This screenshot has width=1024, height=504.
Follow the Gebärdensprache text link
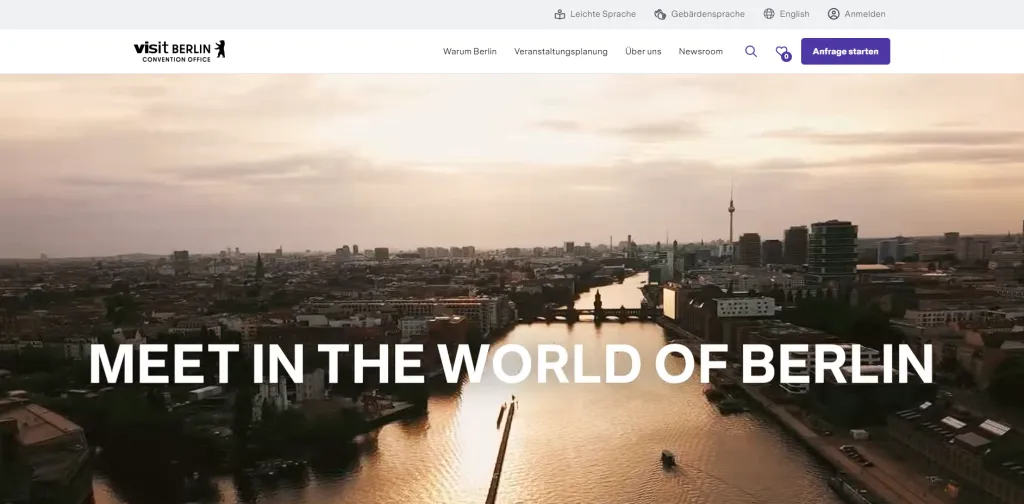click(708, 14)
